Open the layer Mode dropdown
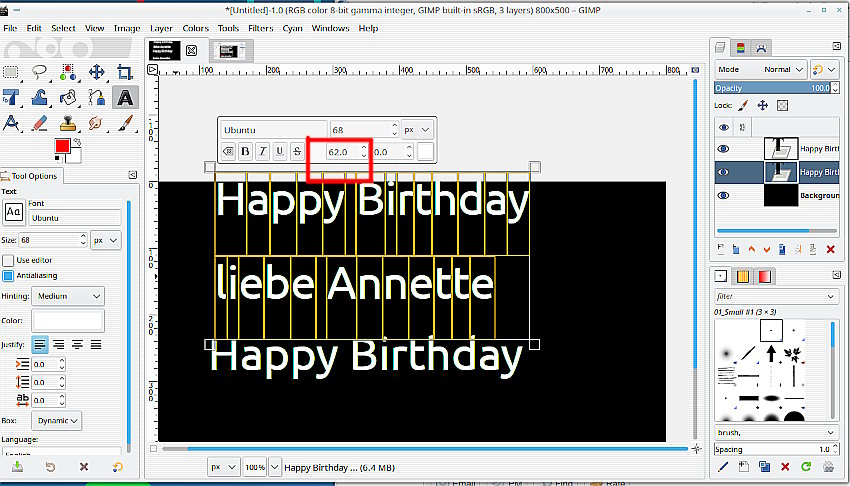This screenshot has height=486, width=850. pos(761,69)
